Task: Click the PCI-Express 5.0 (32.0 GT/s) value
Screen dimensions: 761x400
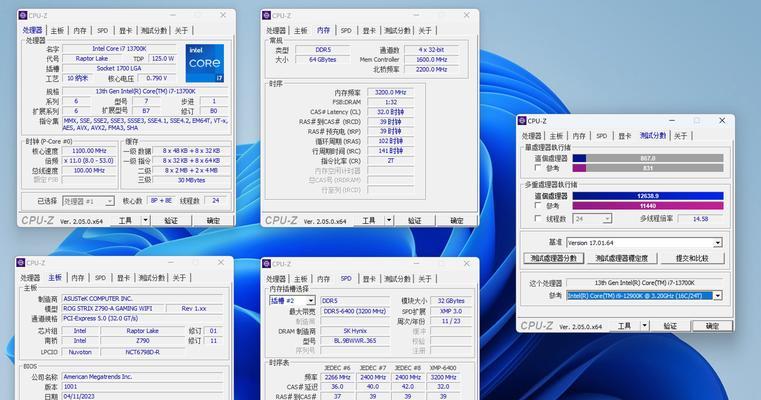Action: pyautogui.click(x=143, y=318)
